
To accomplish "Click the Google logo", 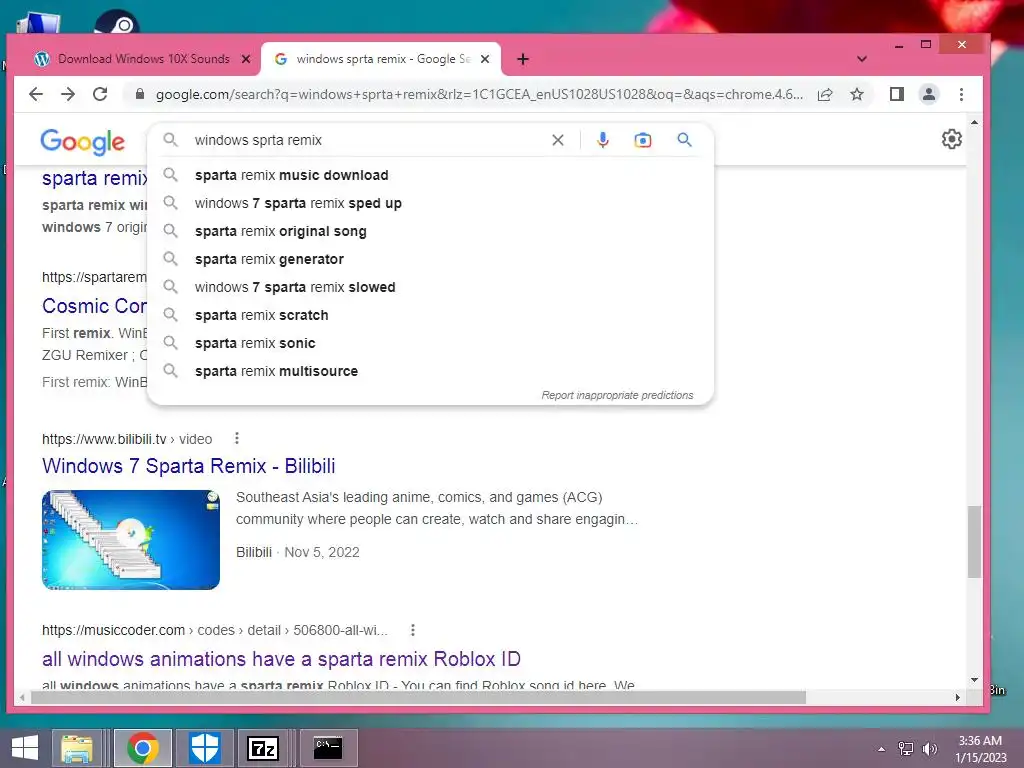I will 82,142.
